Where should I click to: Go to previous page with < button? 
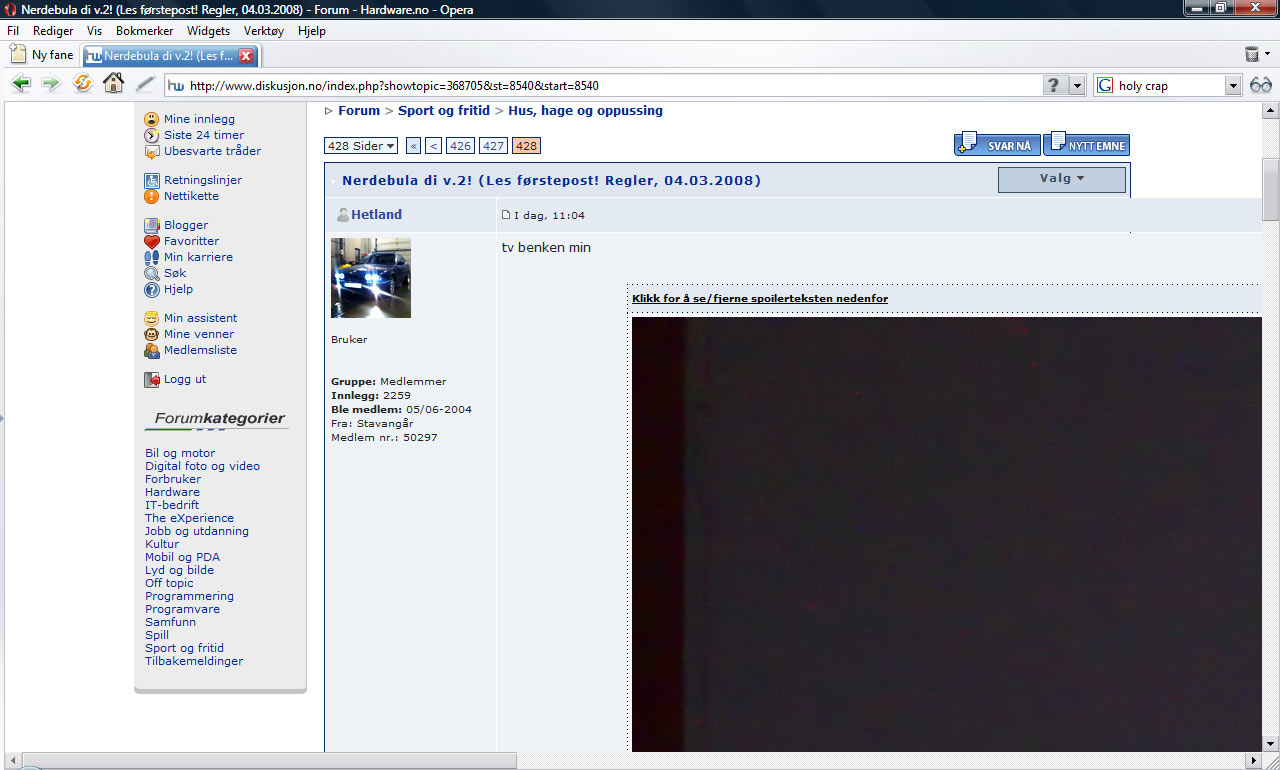click(433, 146)
